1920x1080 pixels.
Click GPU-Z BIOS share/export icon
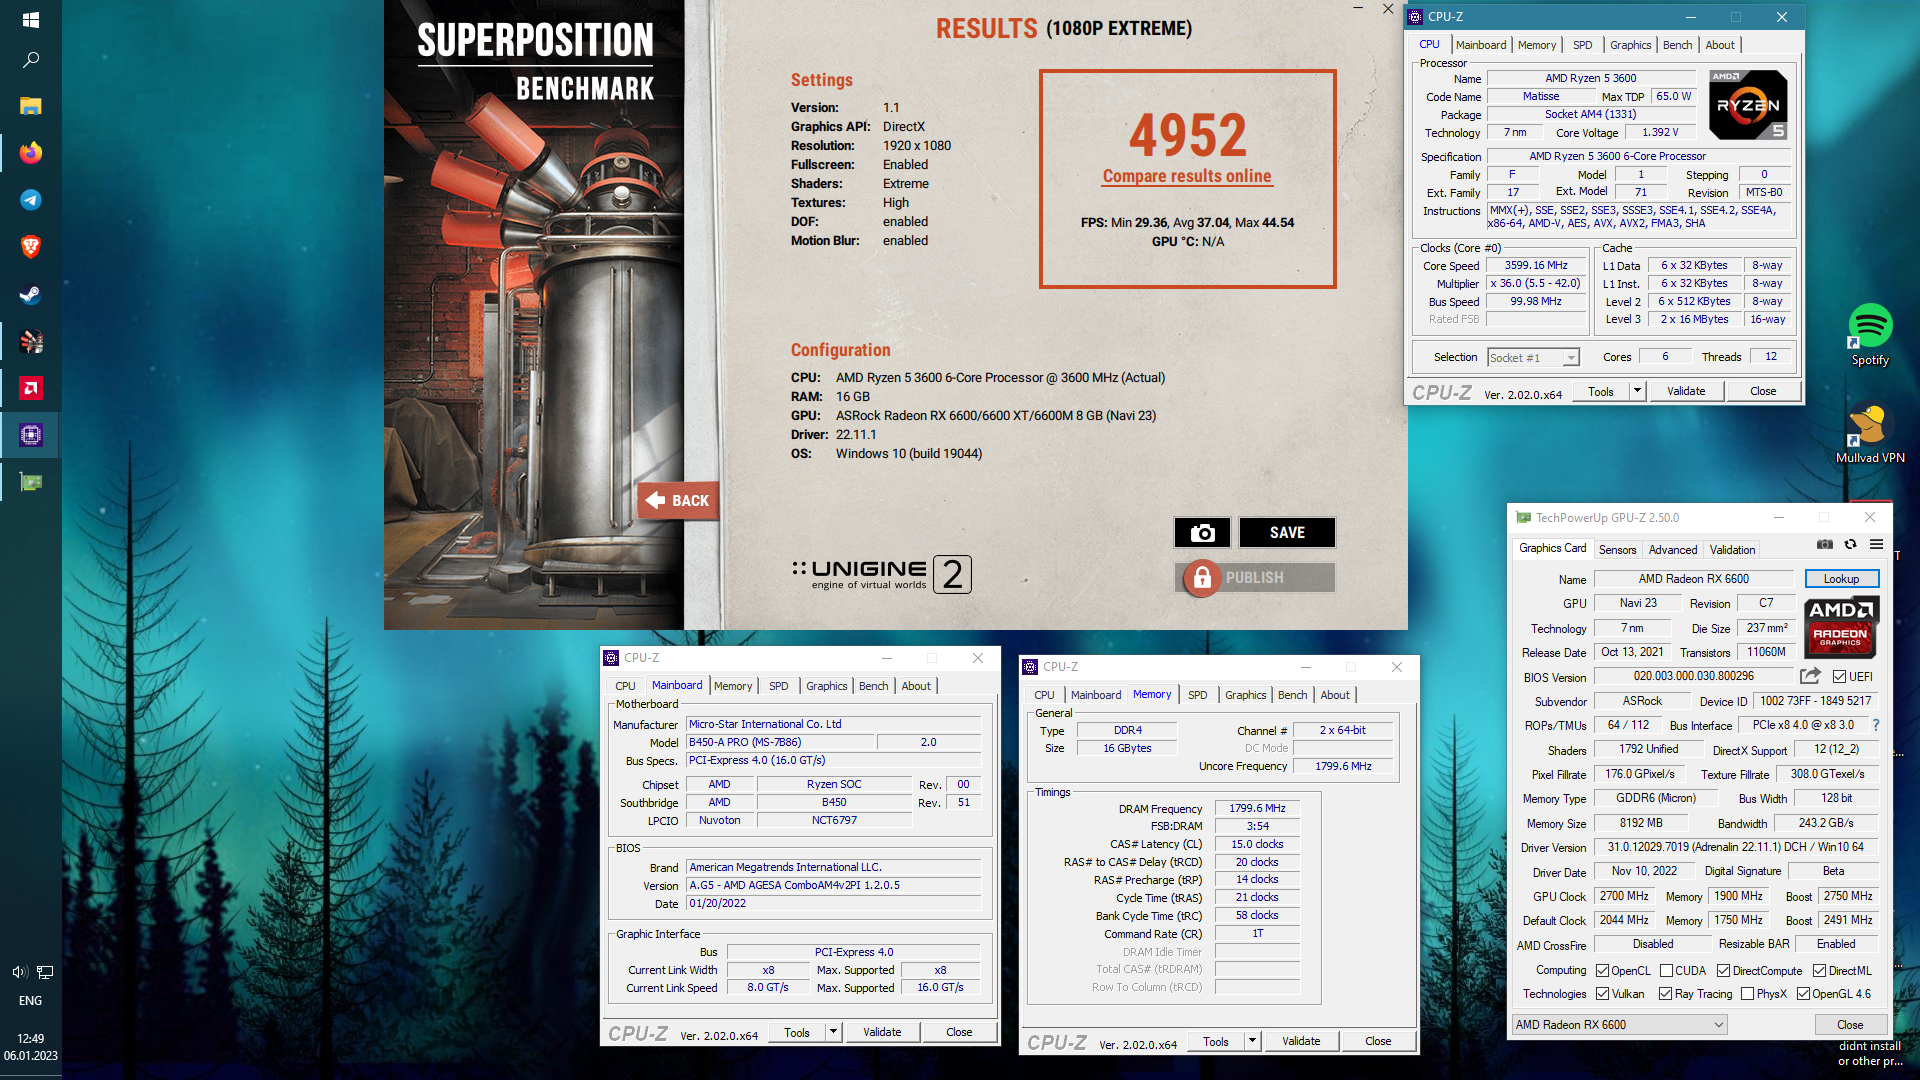point(1810,676)
